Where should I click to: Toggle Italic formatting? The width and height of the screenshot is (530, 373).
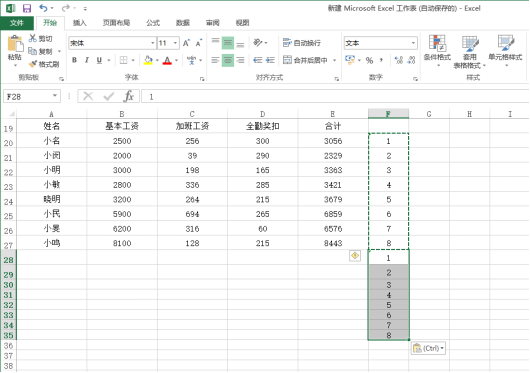pyautogui.click(x=87, y=60)
